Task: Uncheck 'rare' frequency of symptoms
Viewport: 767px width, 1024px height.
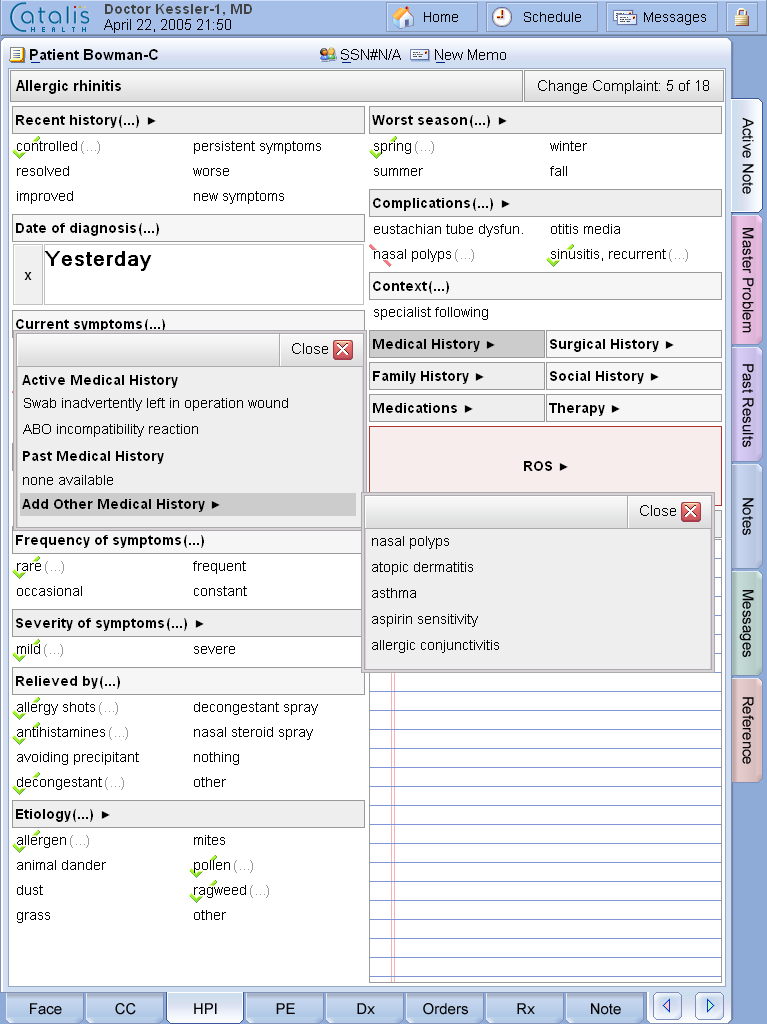Action: (29, 566)
